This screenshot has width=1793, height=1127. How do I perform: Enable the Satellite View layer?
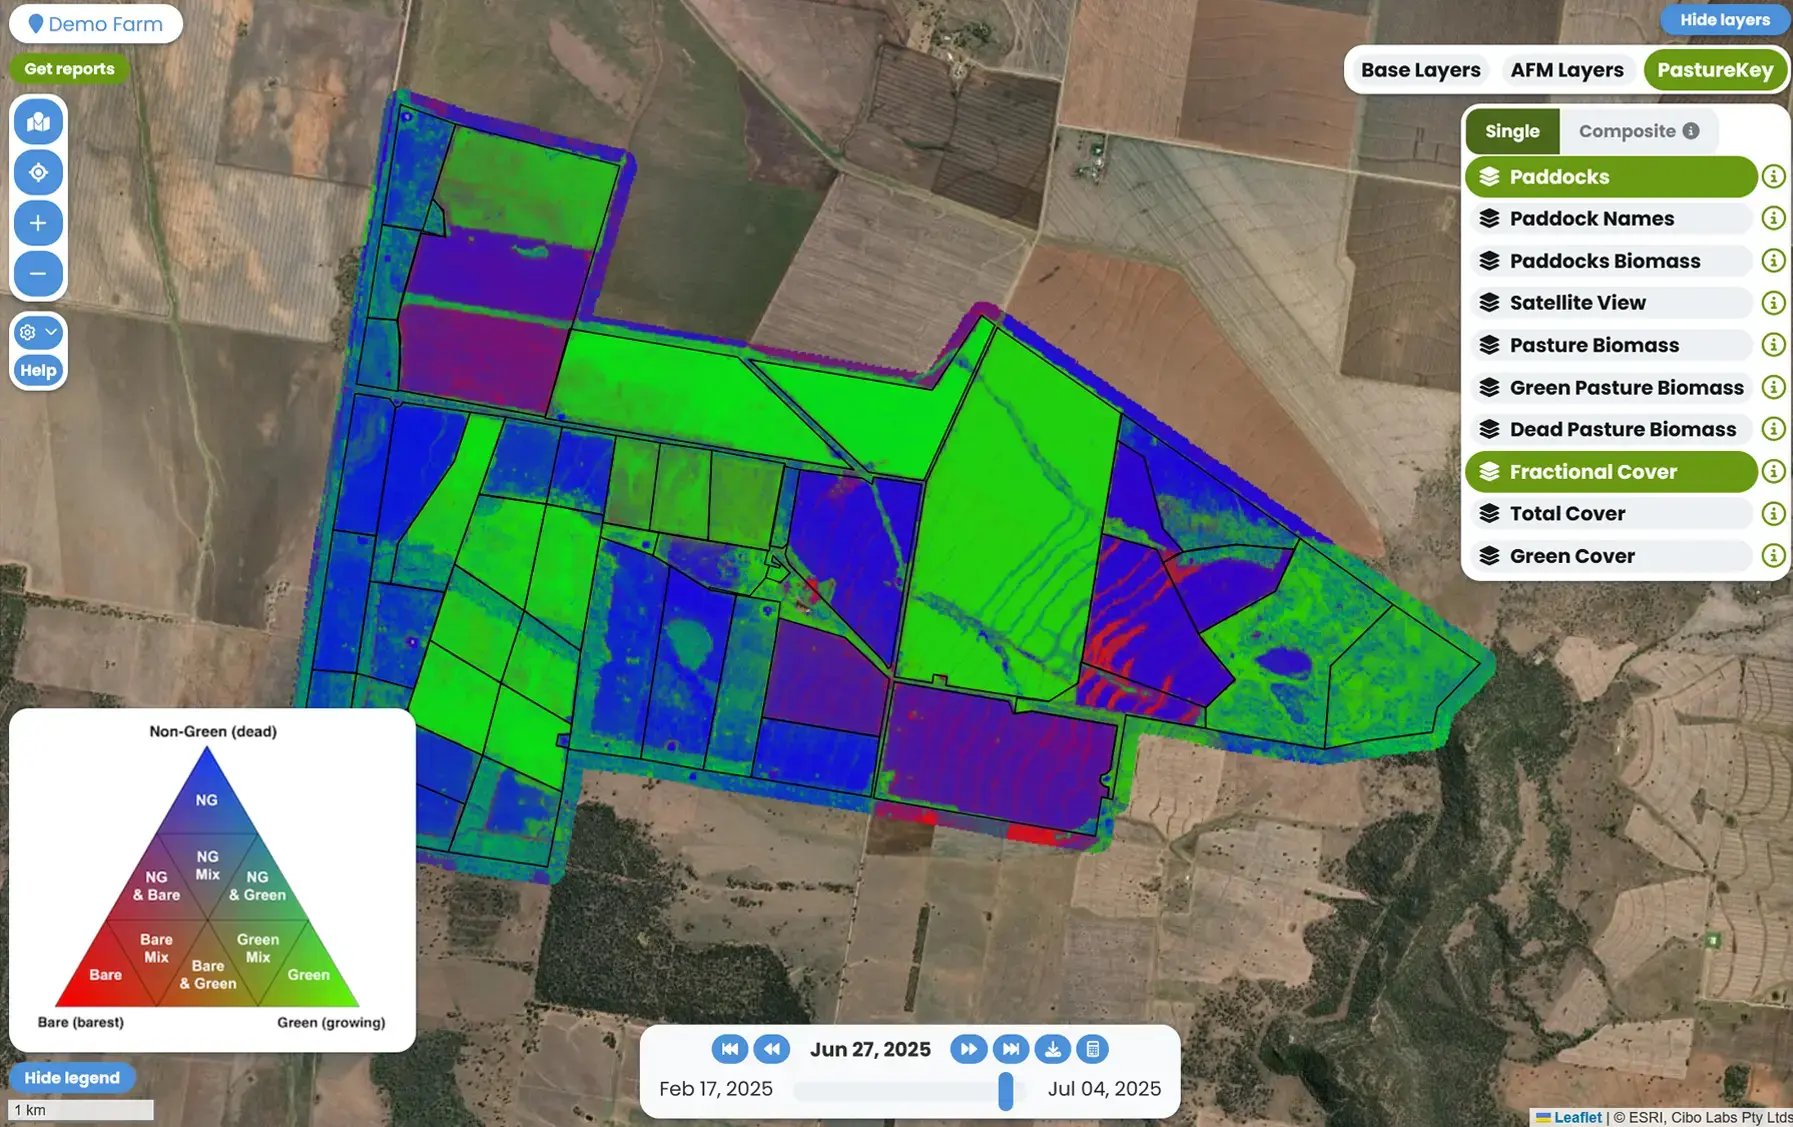tap(1610, 303)
